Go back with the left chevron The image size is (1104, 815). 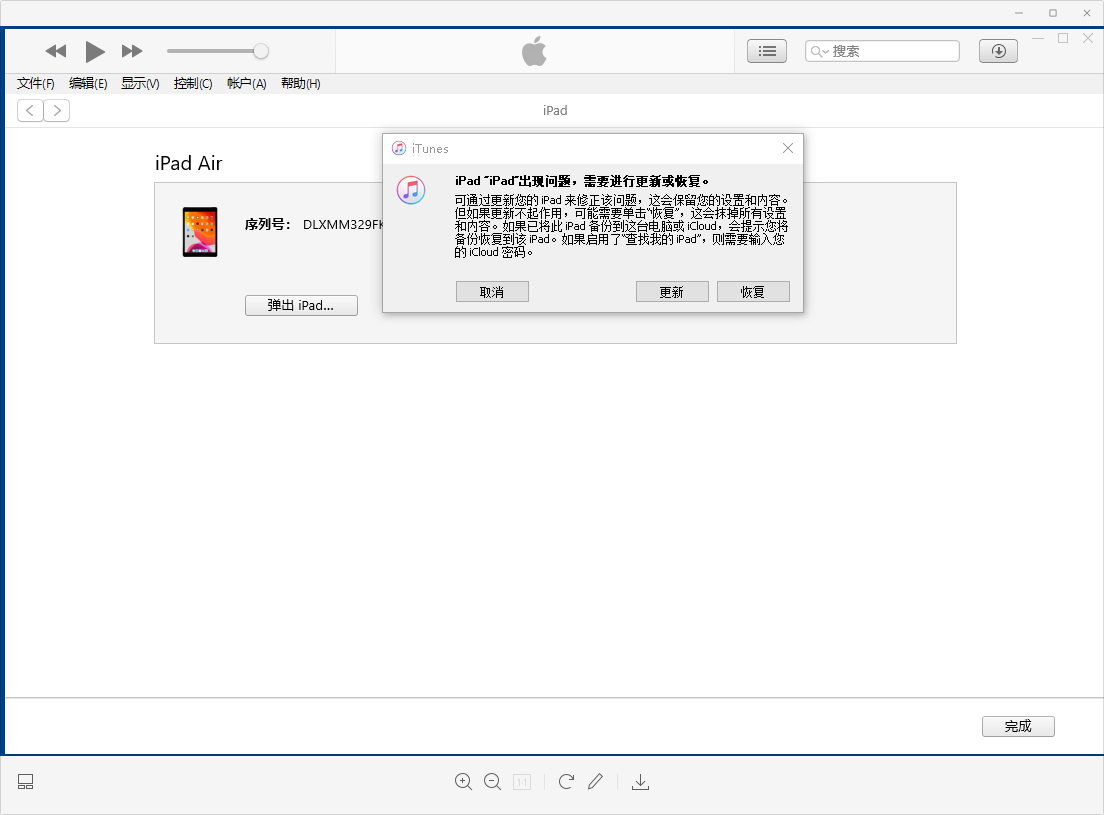coord(30,110)
